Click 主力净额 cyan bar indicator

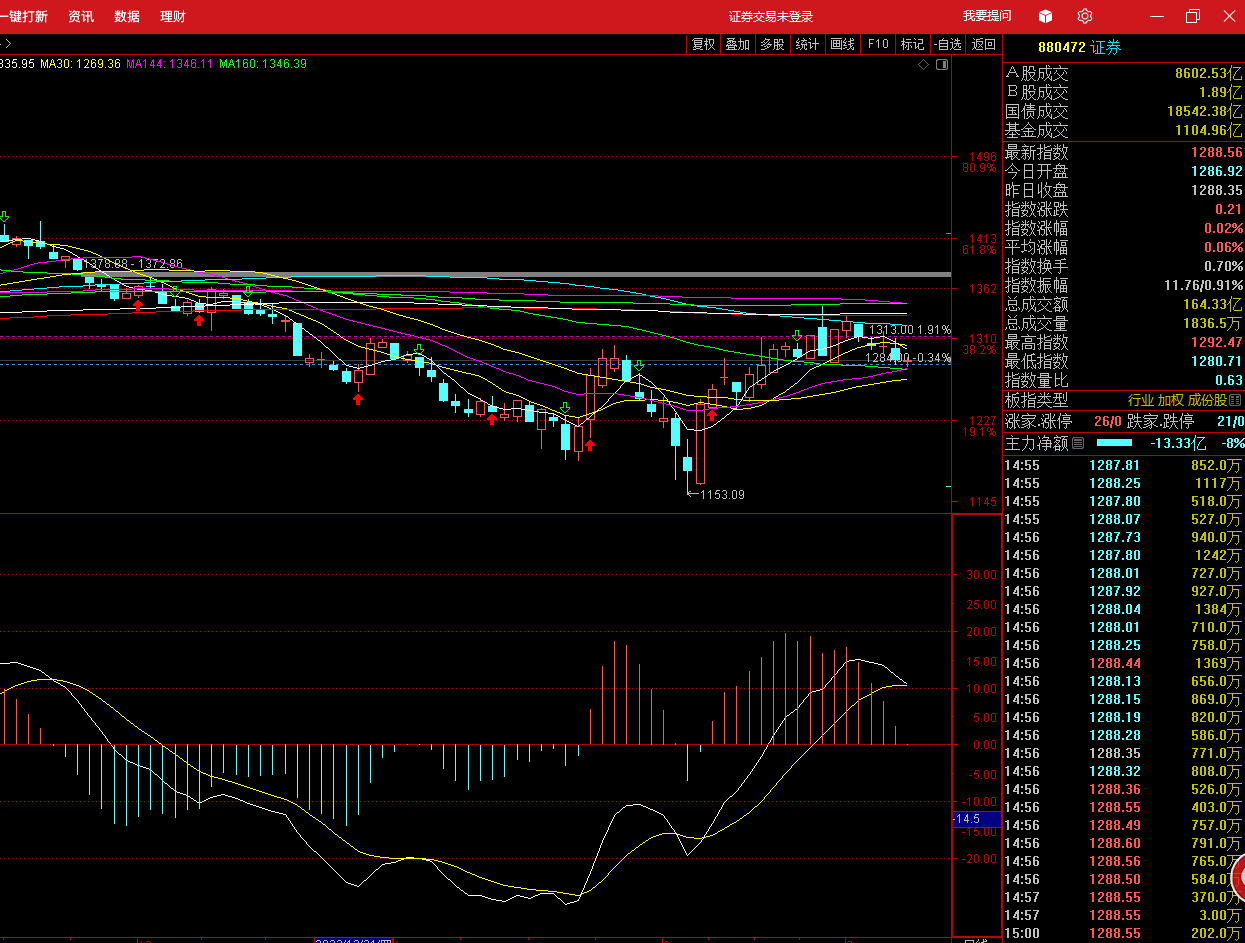[1114, 442]
